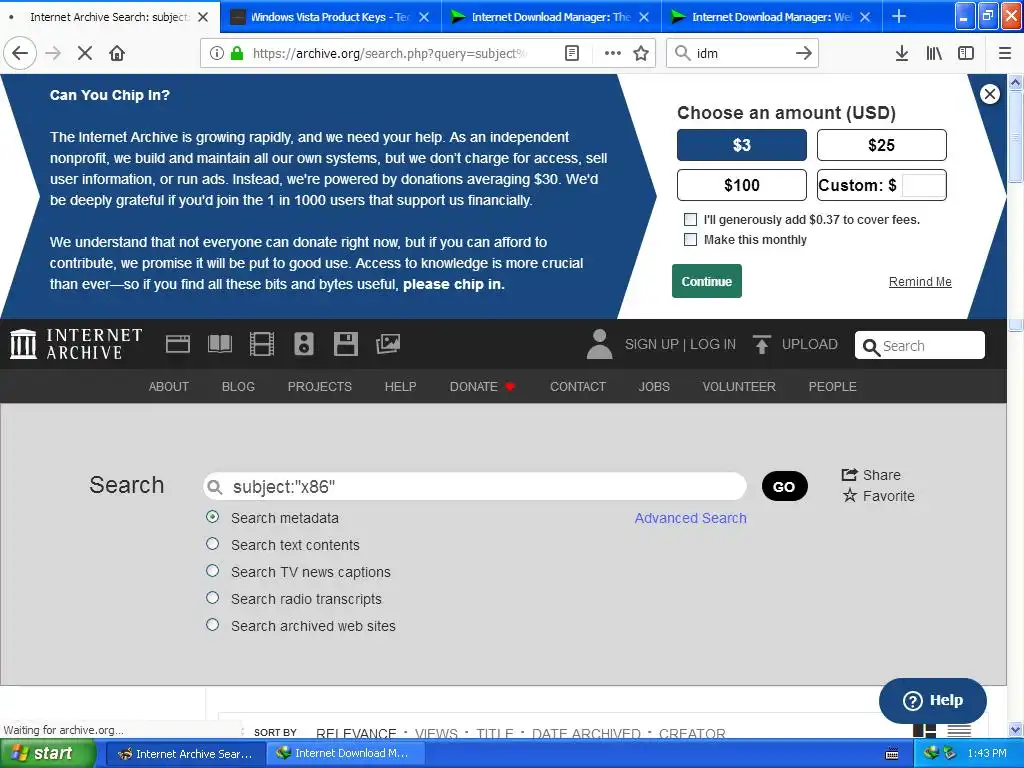
Task: Click the subject:"x86" search input
Action: point(475,487)
